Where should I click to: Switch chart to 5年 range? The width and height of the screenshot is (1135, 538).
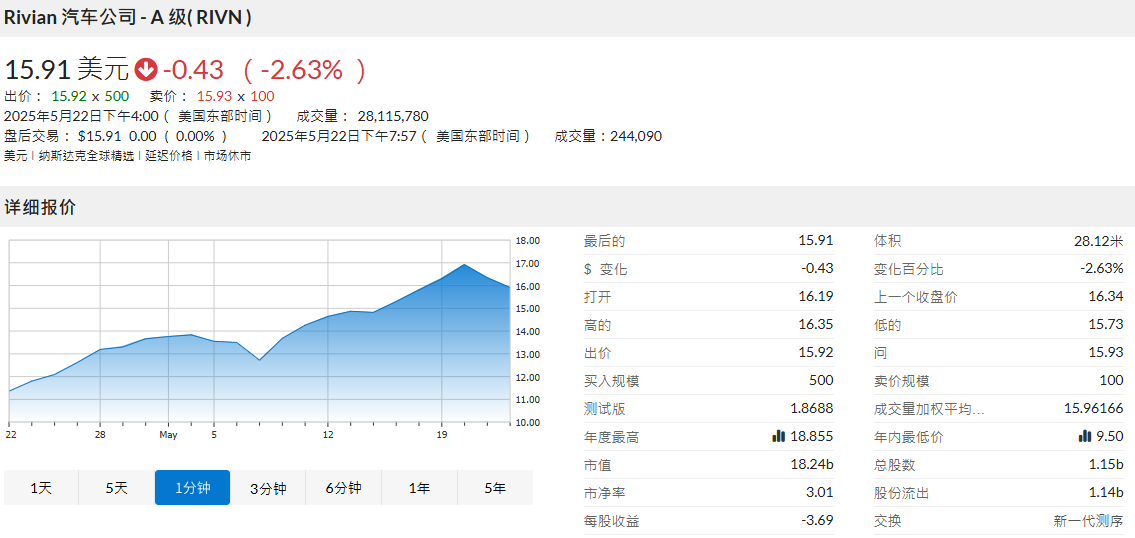coord(495,488)
